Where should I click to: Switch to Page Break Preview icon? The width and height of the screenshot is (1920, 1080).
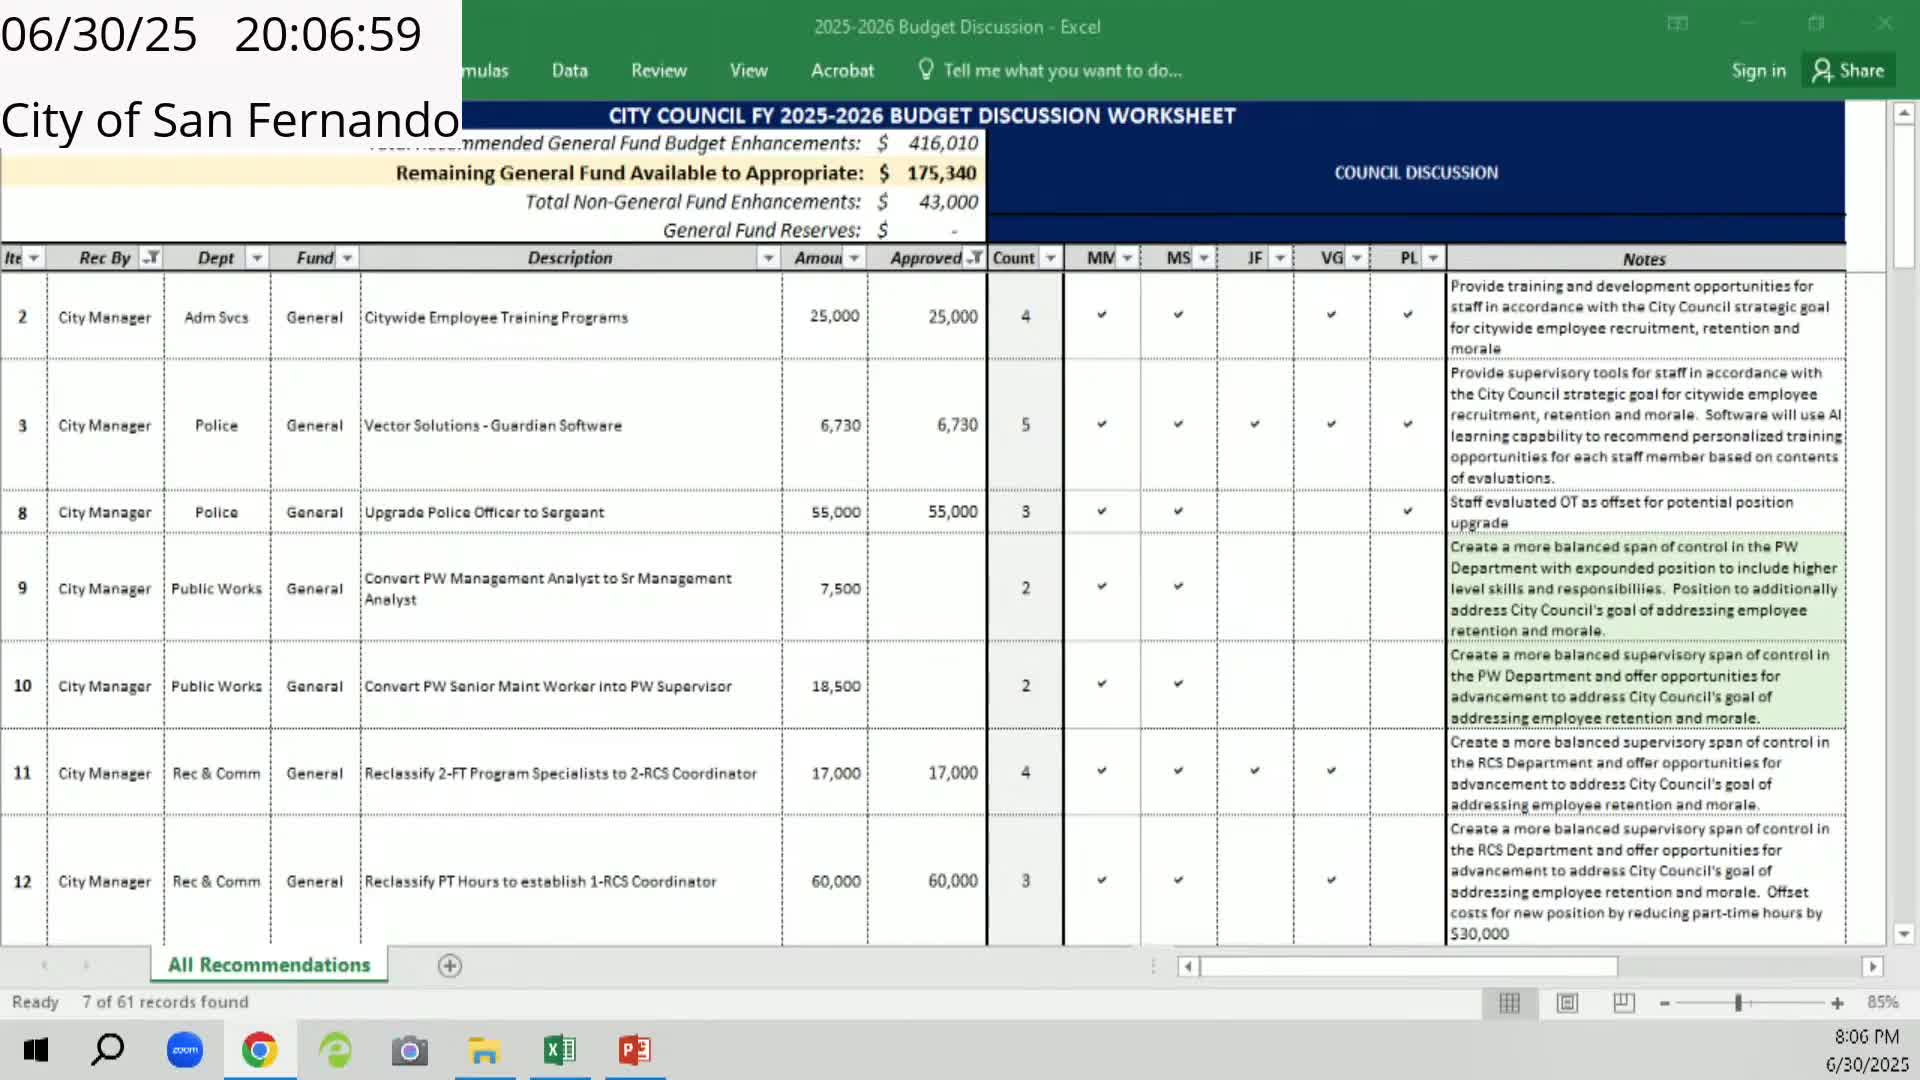click(1624, 1002)
